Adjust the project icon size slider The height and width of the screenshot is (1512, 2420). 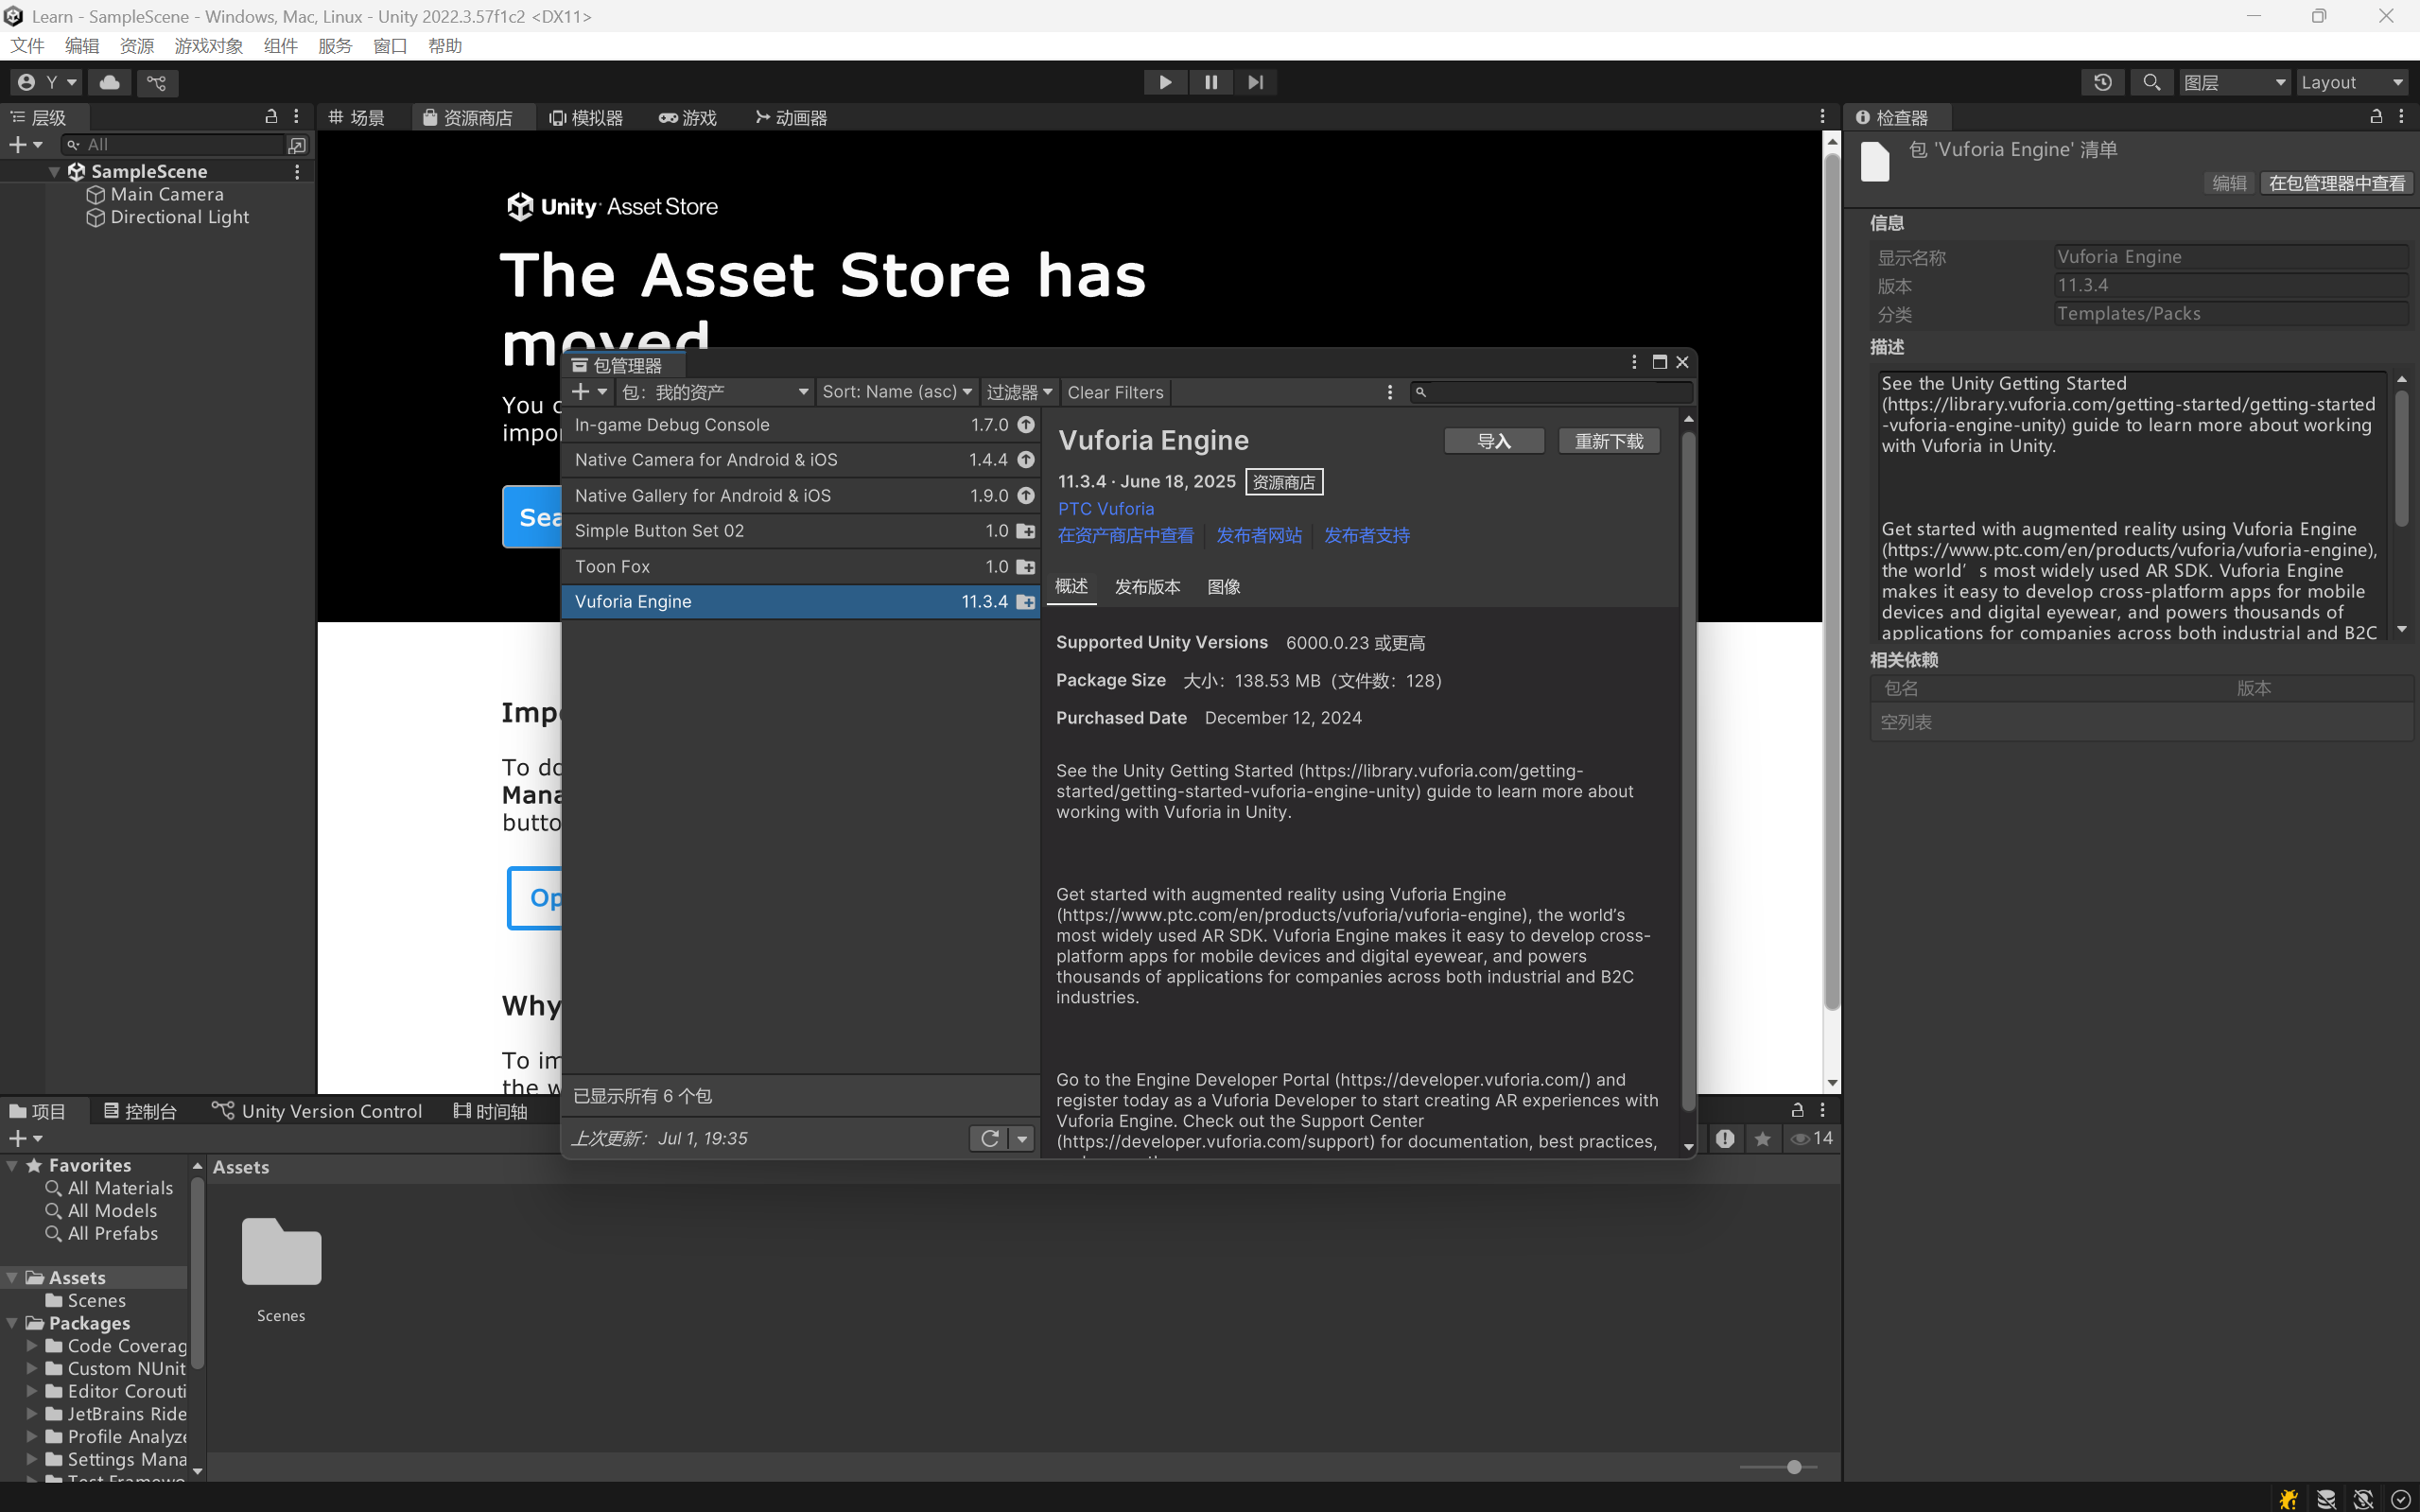(1794, 1467)
